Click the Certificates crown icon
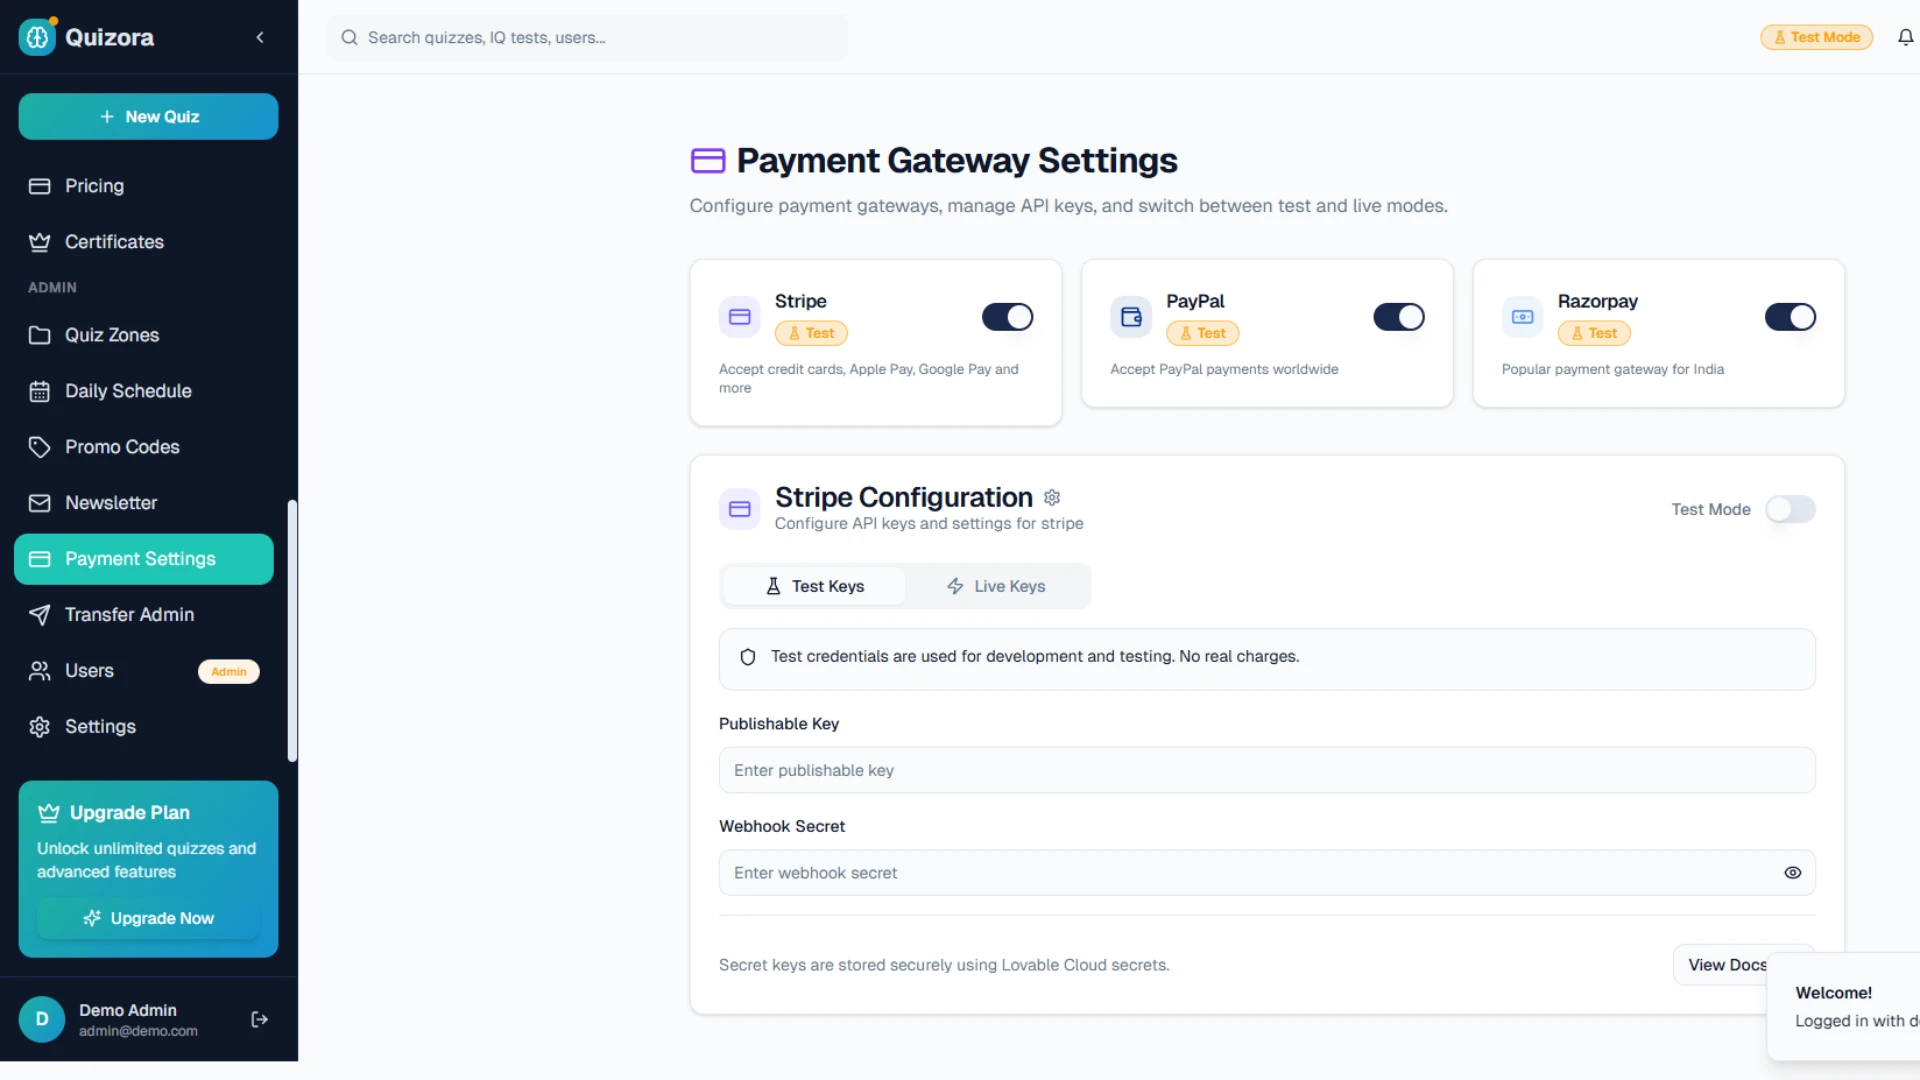Screen dimensions: 1920x1080 (39, 242)
